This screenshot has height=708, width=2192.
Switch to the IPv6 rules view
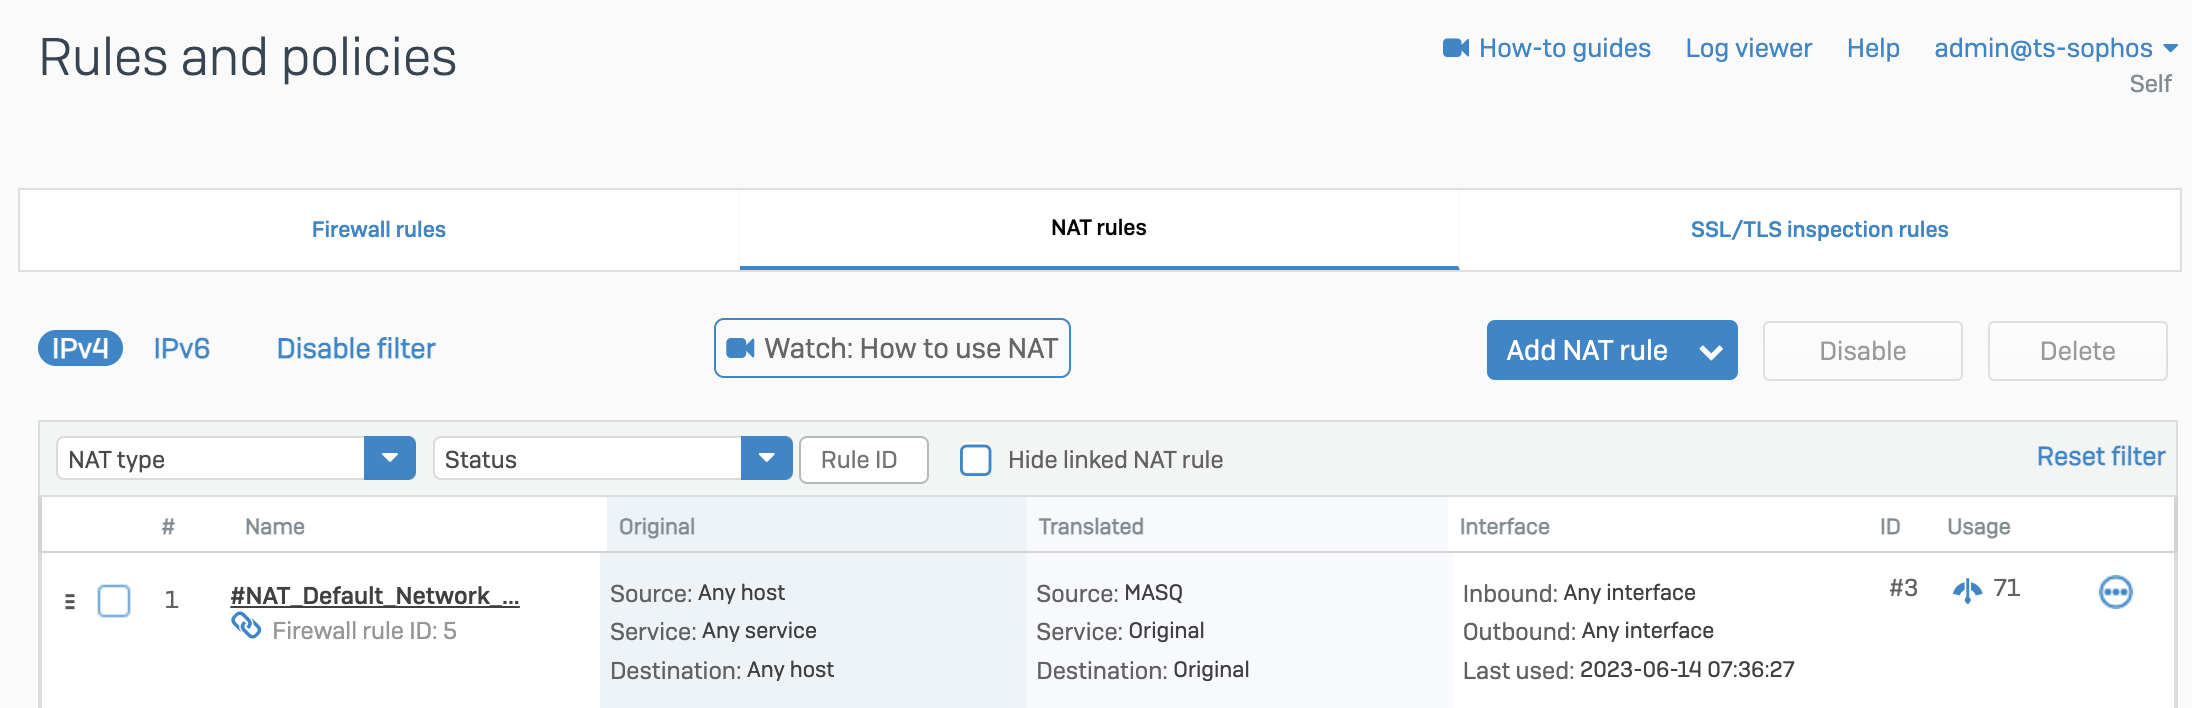[181, 348]
